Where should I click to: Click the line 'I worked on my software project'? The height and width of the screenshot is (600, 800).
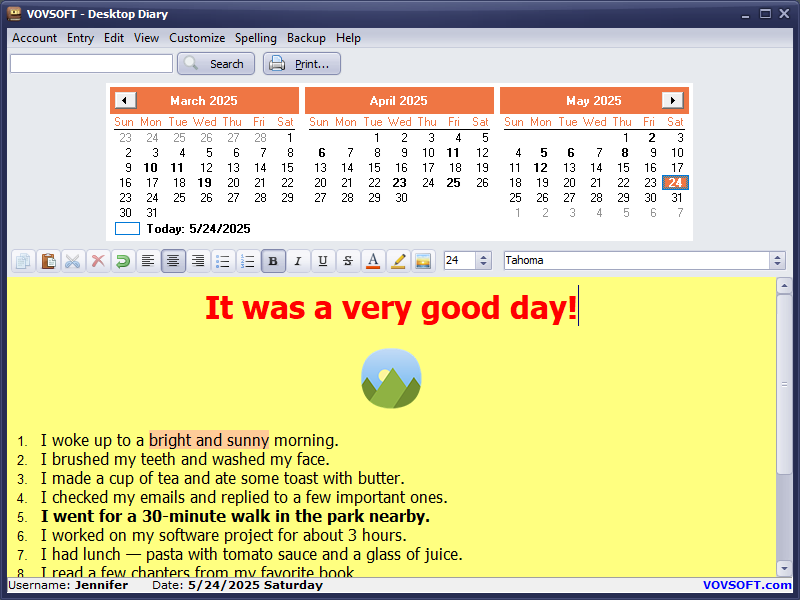coord(223,535)
